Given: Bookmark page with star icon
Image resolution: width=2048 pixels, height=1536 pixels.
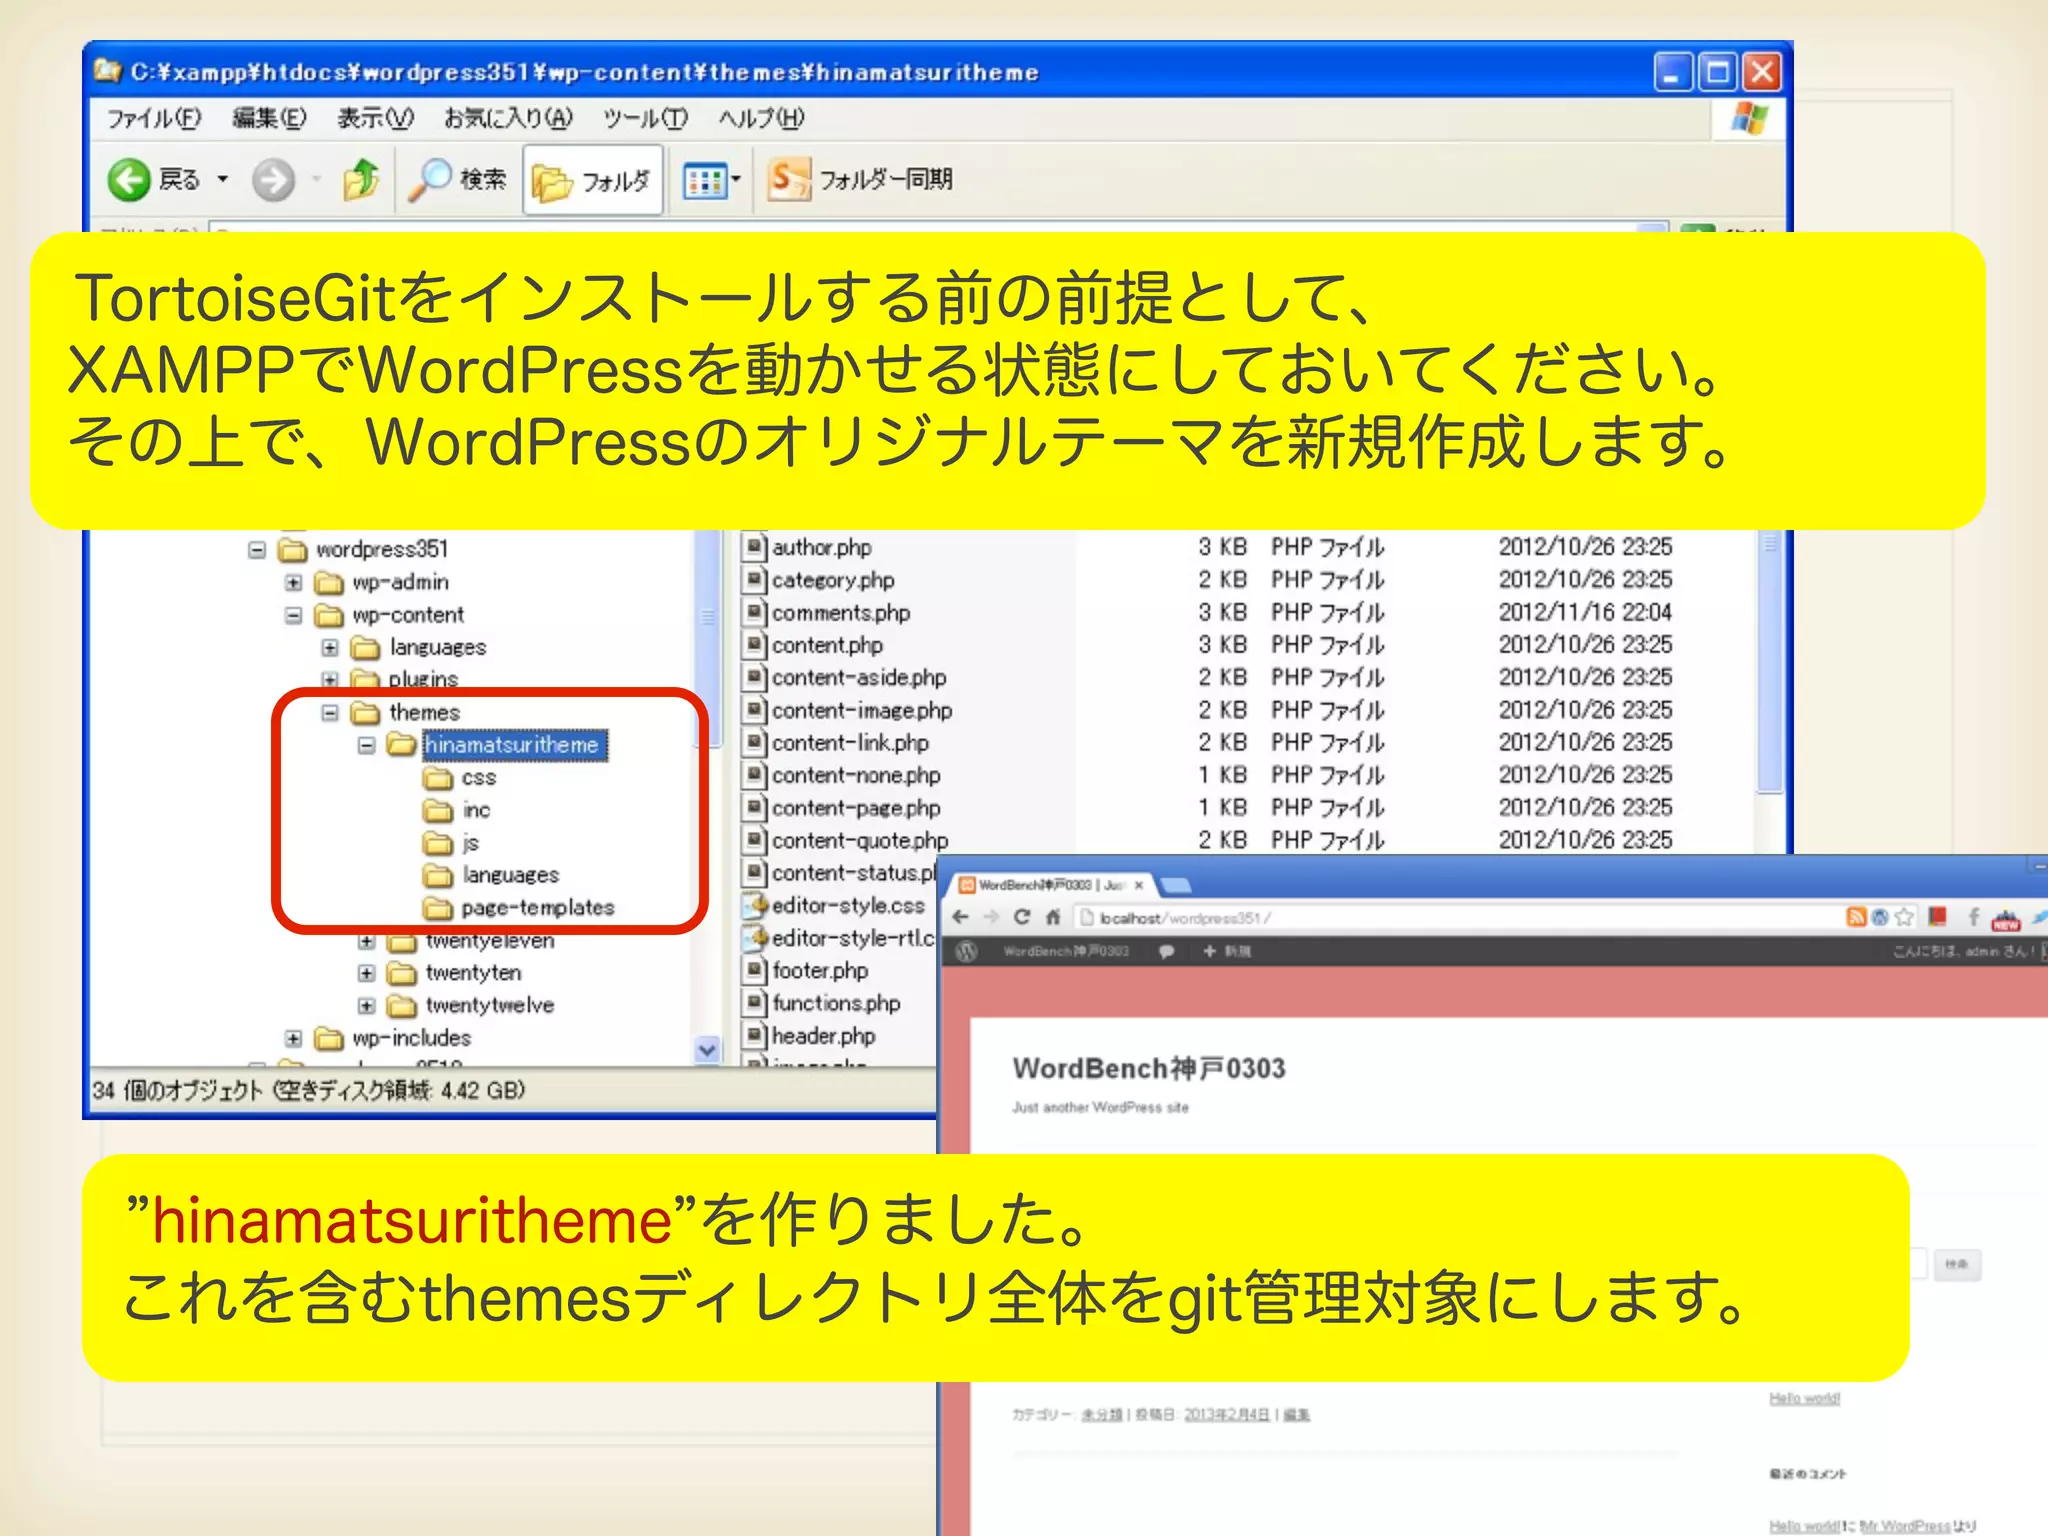Looking at the screenshot, I should click(1904, 917).
